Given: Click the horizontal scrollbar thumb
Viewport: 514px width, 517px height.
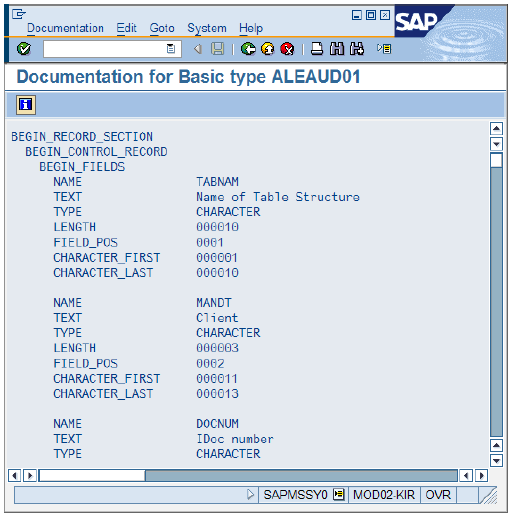Looking at the screenshot, I should (x=92, y=475).
